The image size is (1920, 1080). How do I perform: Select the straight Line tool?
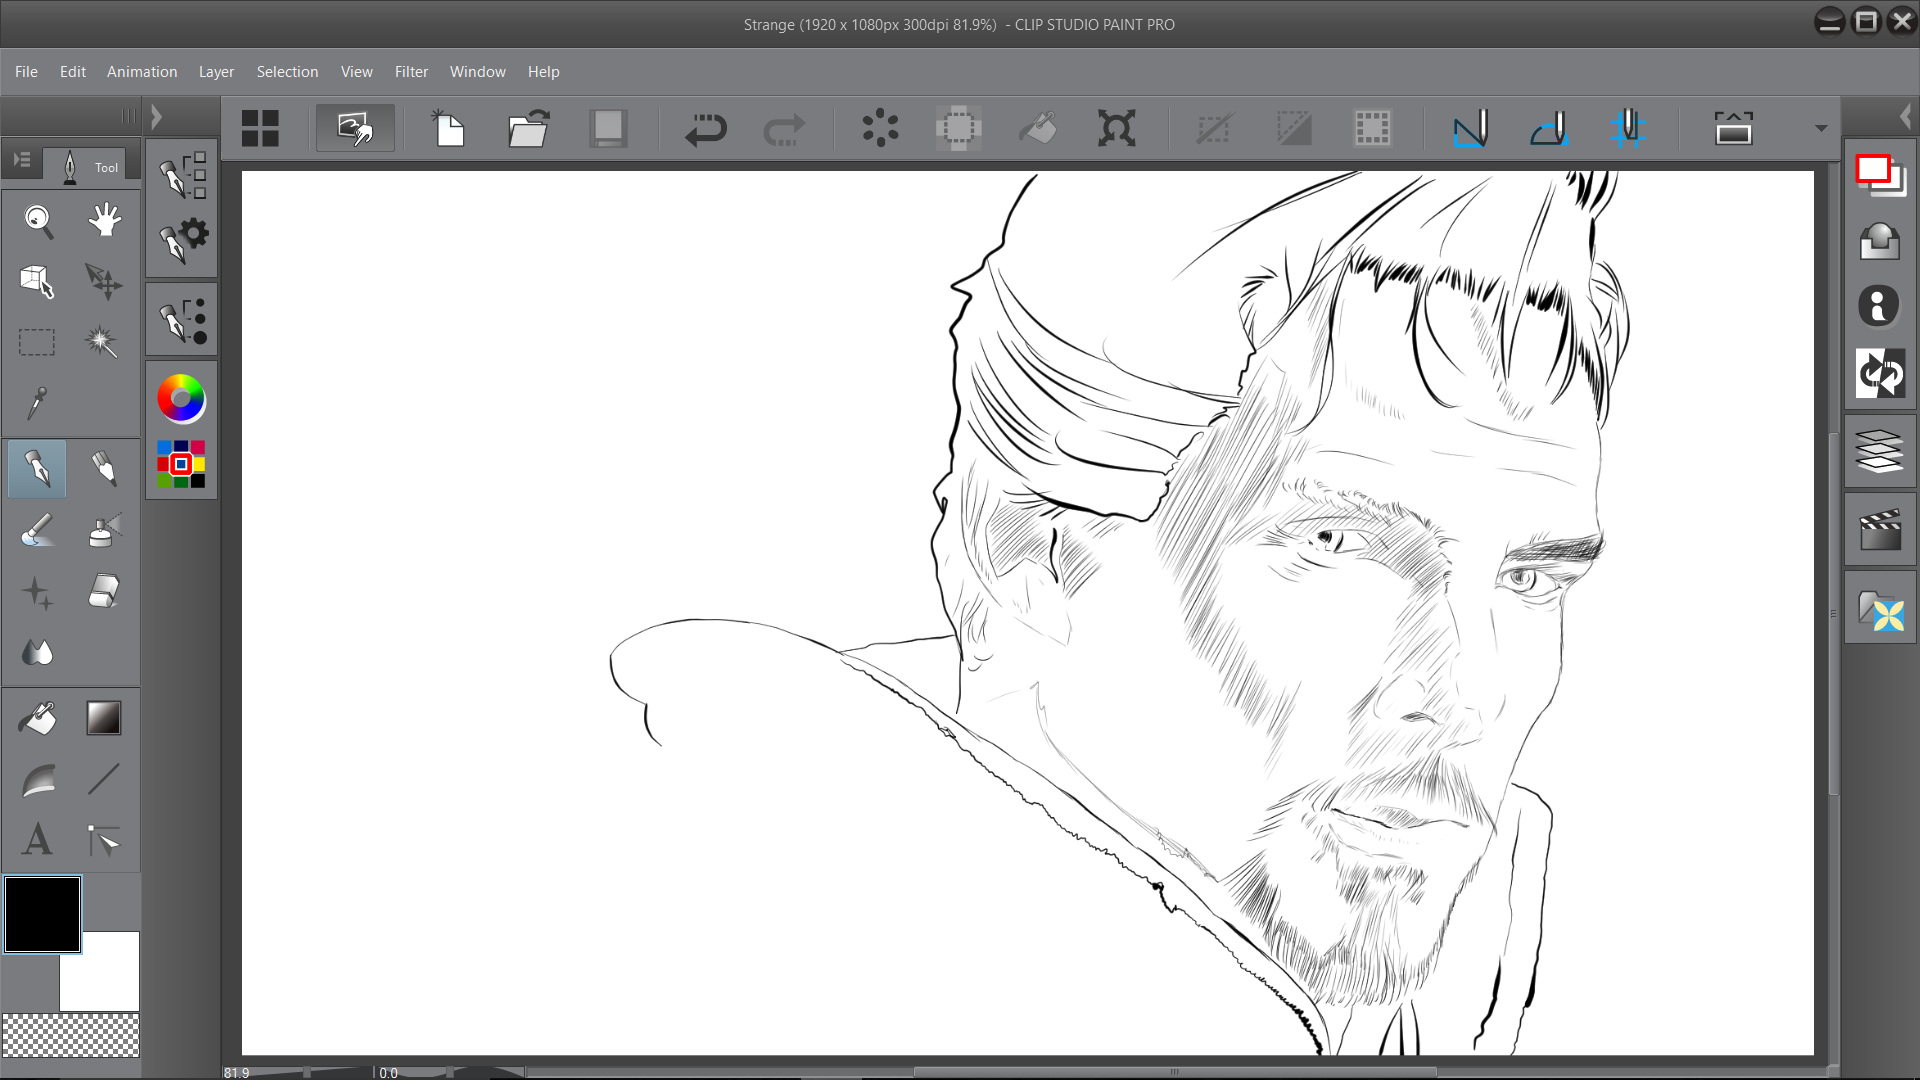(x=104, y=779)
